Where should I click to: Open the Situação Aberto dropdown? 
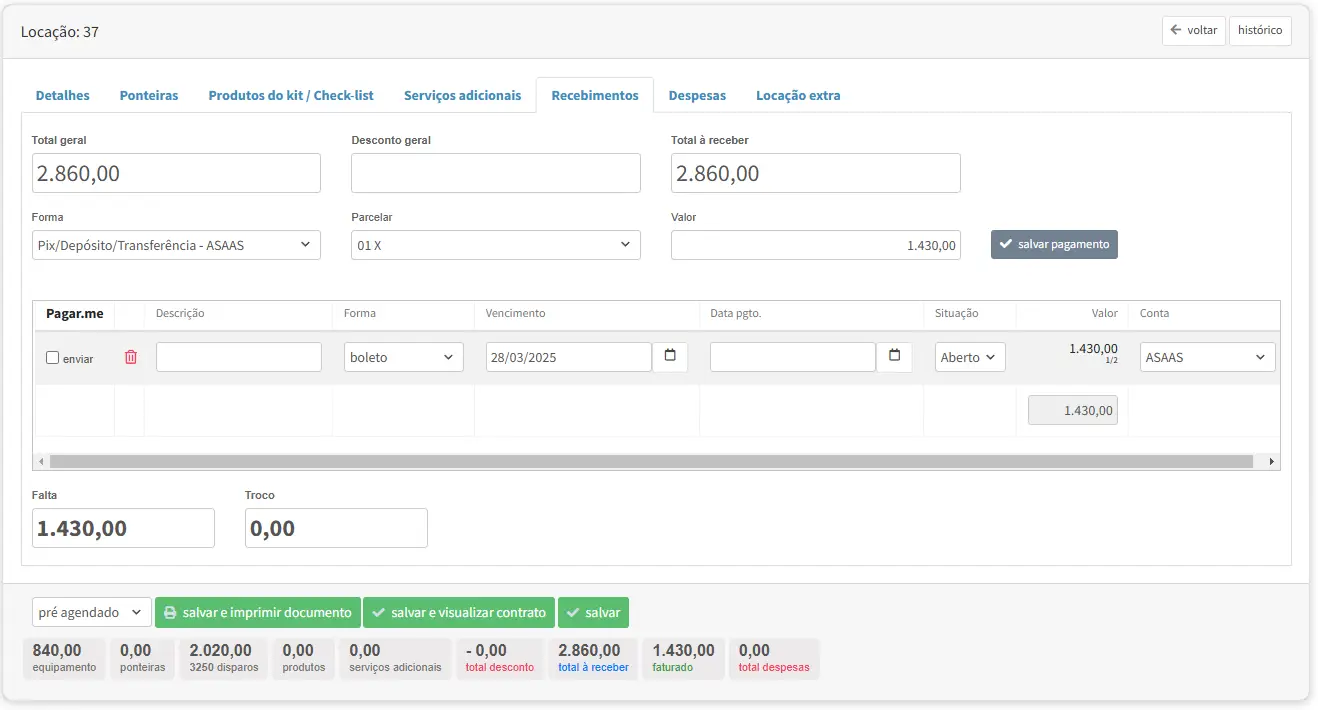(x=970, y=357)
